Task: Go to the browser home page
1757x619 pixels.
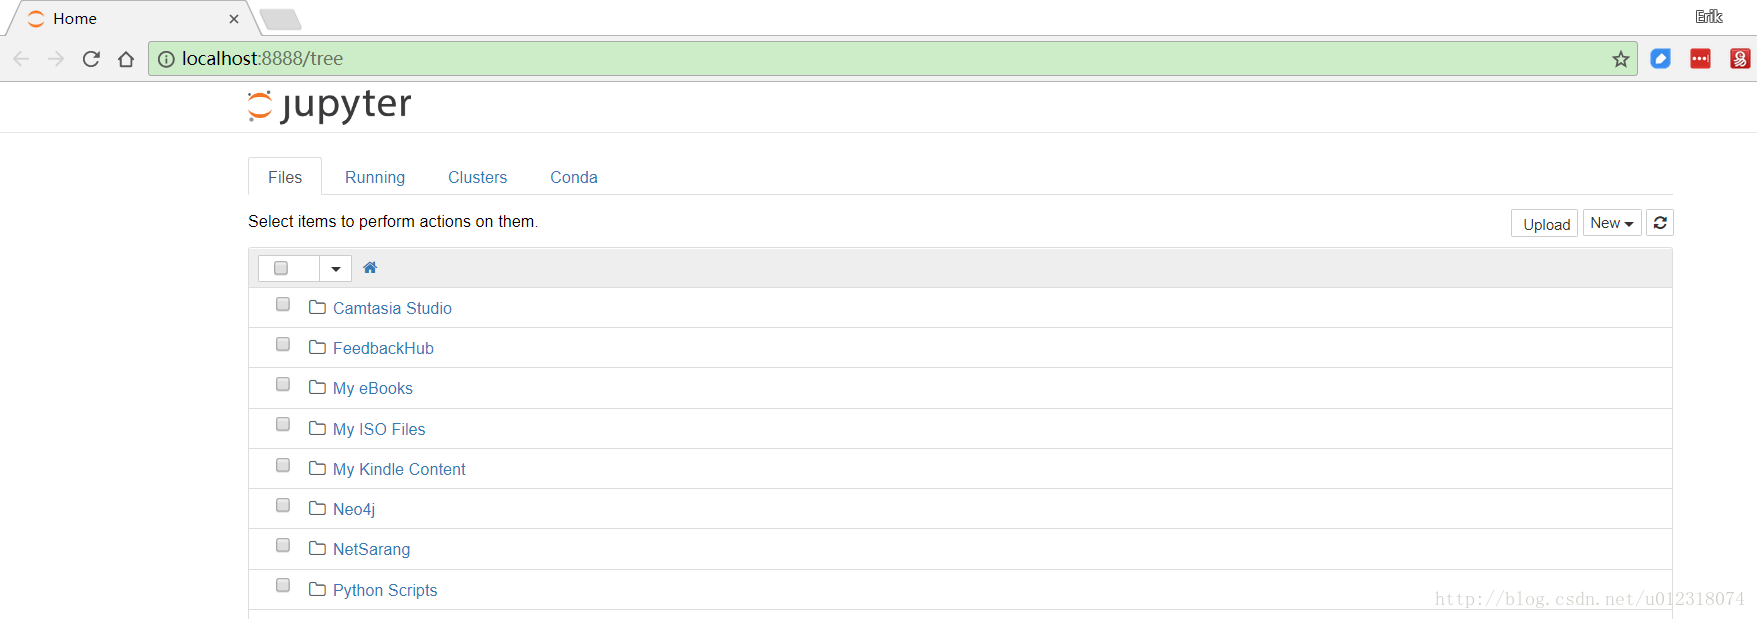Action: (126, 59)
